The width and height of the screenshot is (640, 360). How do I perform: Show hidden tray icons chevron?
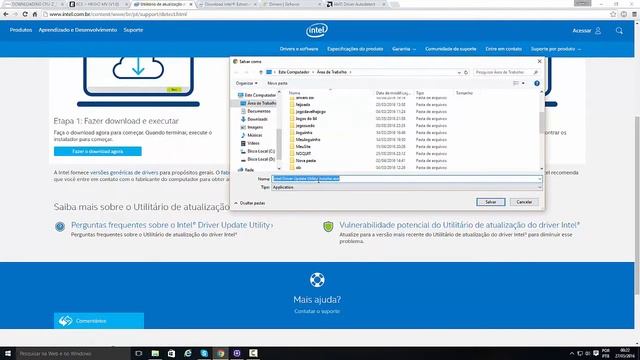(x=572, y=353)
